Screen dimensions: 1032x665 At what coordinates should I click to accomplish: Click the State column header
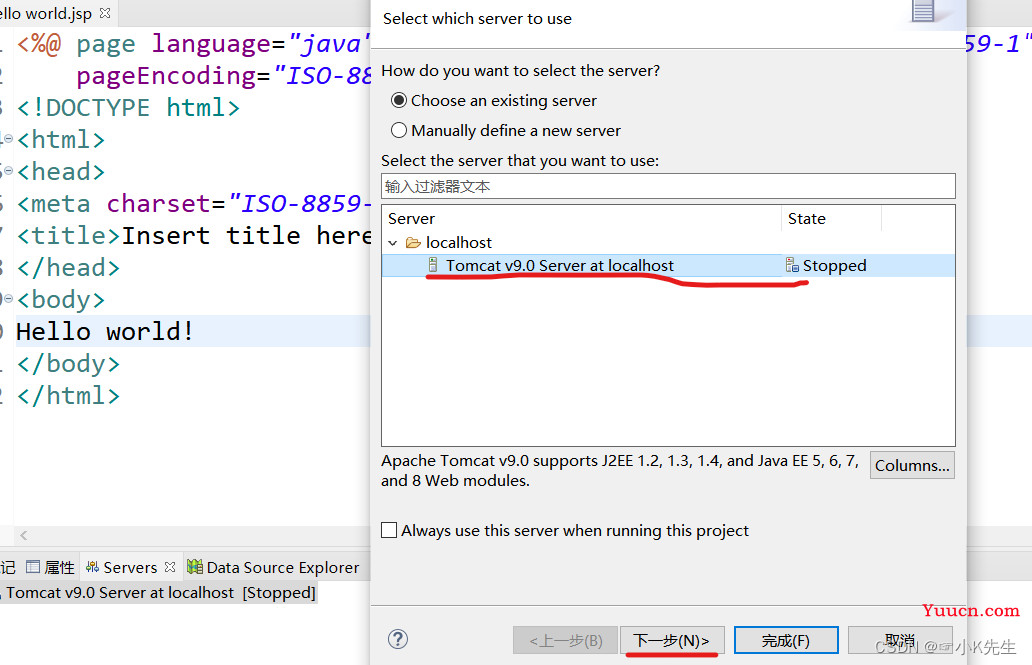pyautogui.click(x=831, y=219)
